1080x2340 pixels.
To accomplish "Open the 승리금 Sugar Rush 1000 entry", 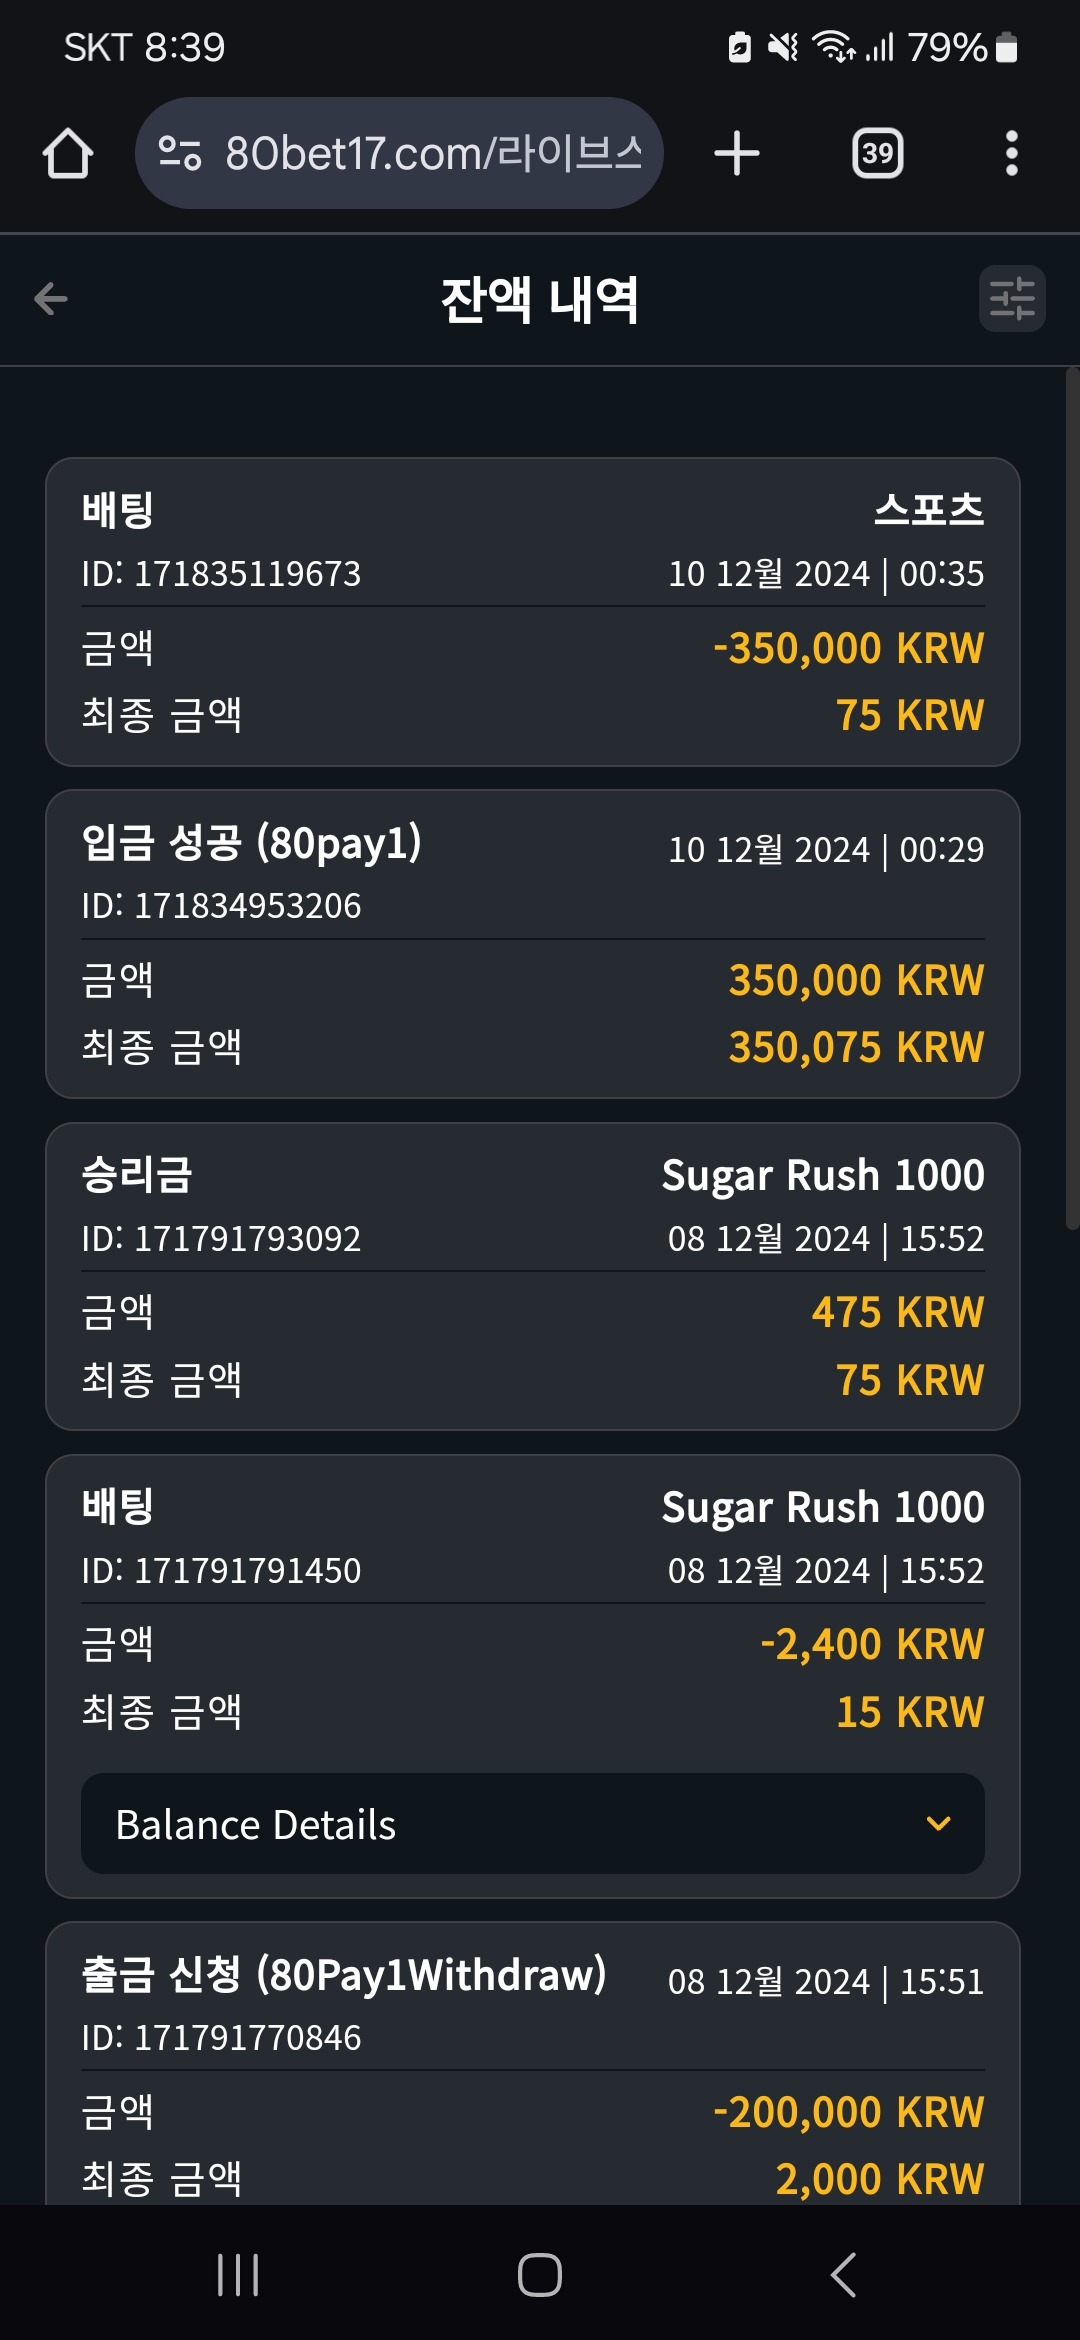I will [533, 1276].
